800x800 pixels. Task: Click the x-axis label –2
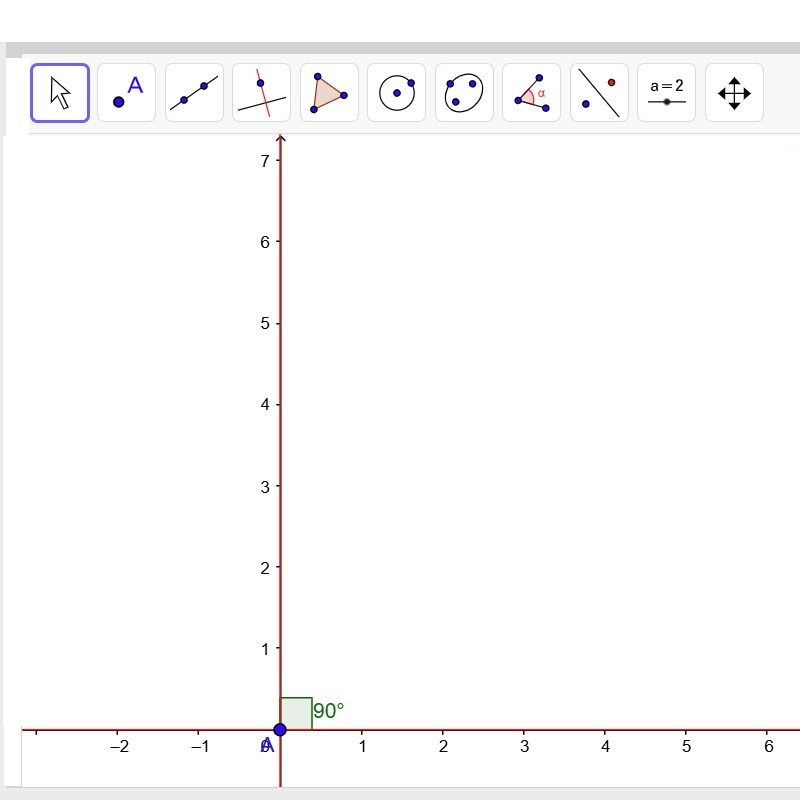(x=119, y=746)
